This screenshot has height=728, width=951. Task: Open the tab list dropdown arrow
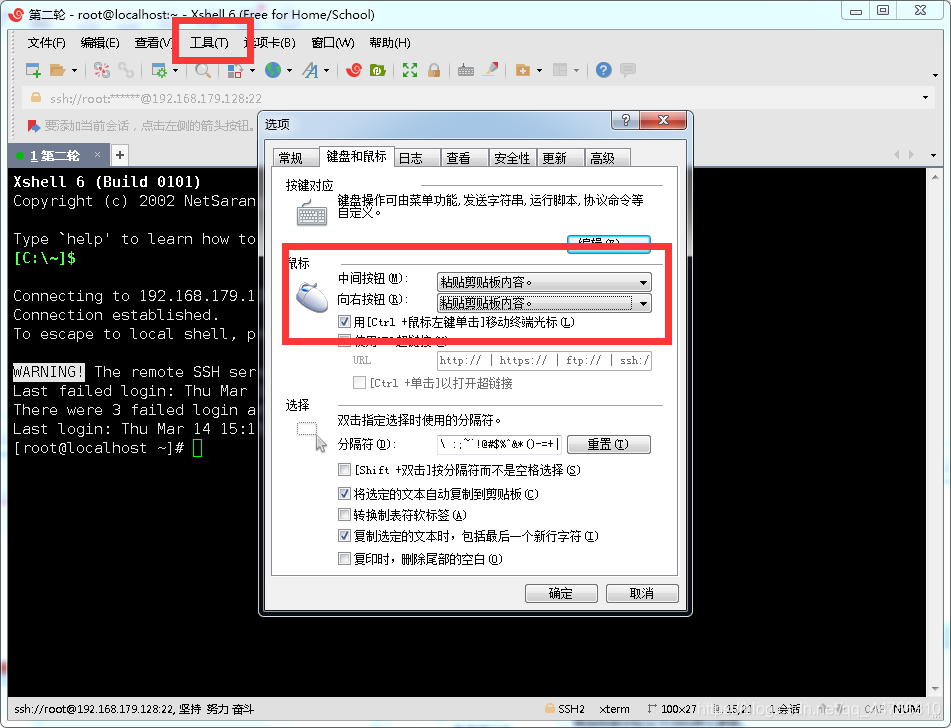point(933,155)
